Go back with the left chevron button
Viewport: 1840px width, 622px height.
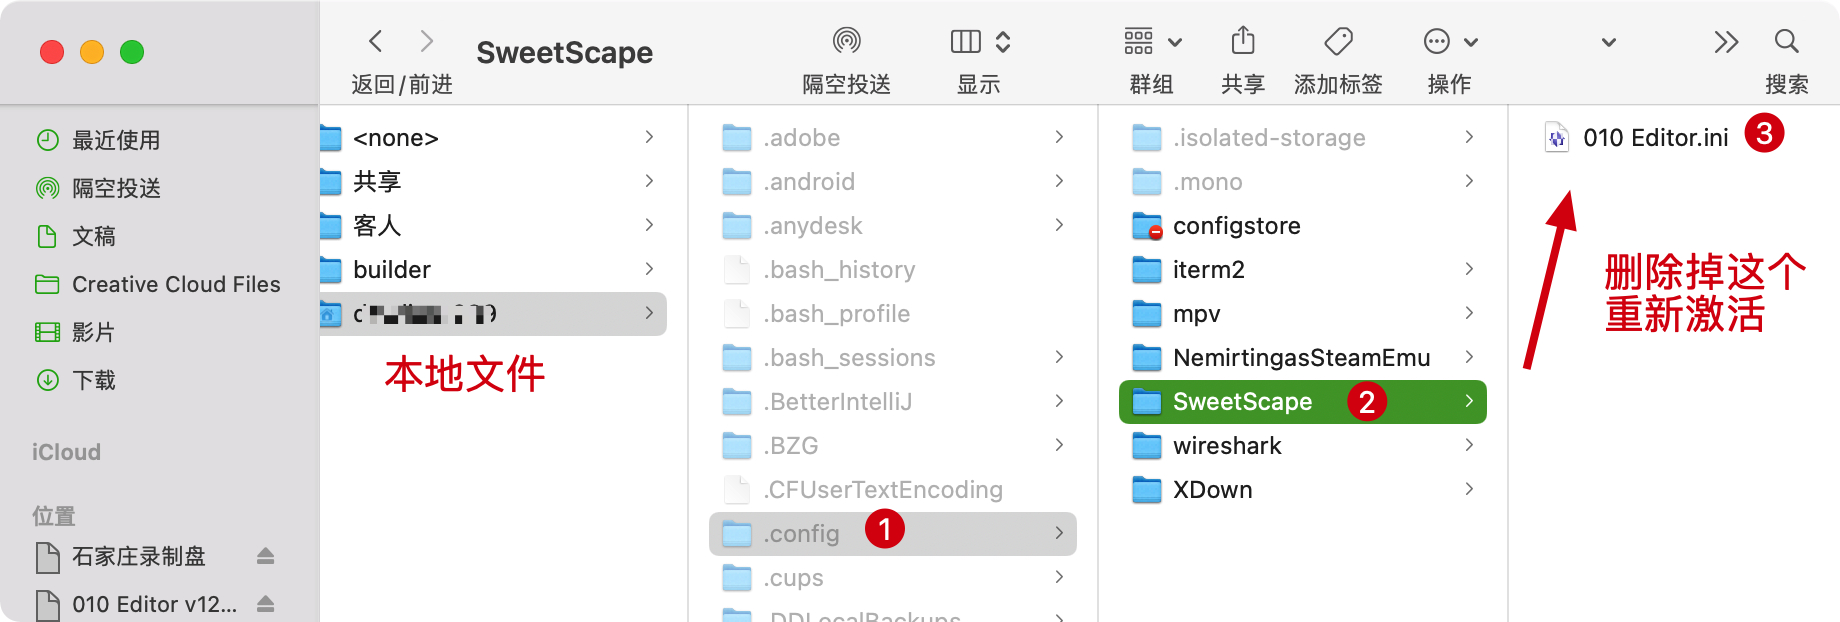[376, 41]
